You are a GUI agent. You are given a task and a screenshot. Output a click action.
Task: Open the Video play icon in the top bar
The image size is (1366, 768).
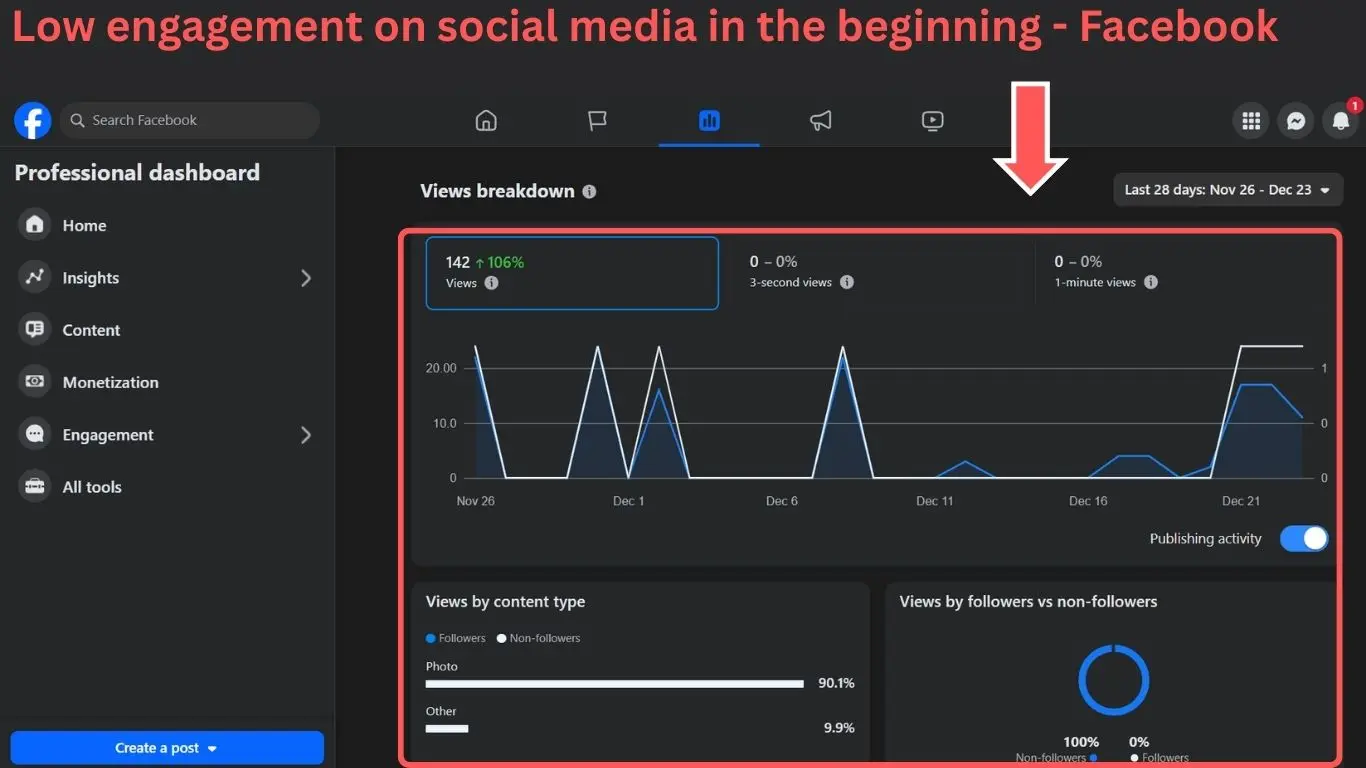click(x=932, y=121)
